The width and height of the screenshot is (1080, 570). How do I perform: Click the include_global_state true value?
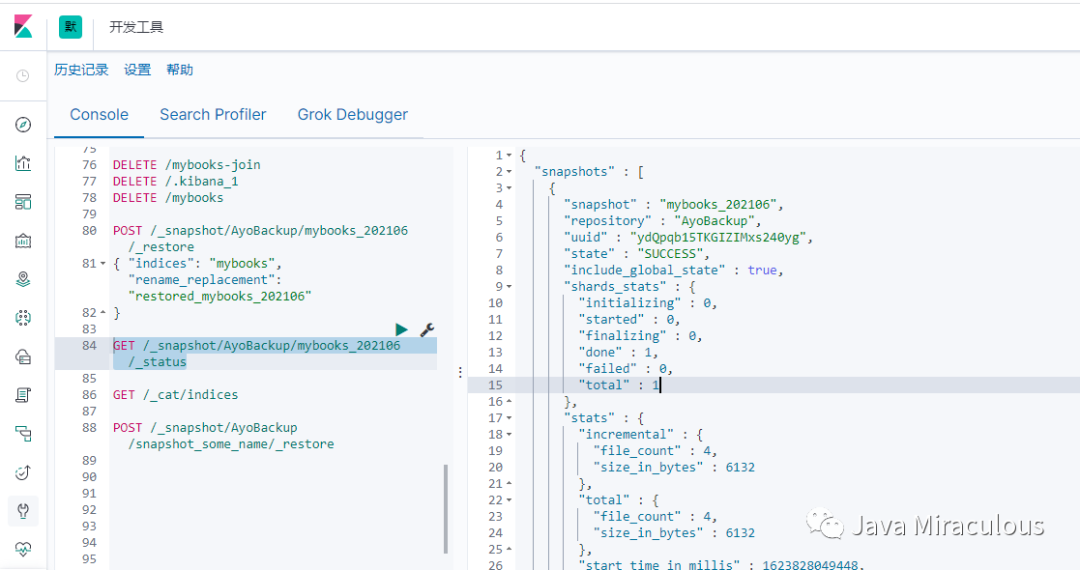click(x=762, y=271)
